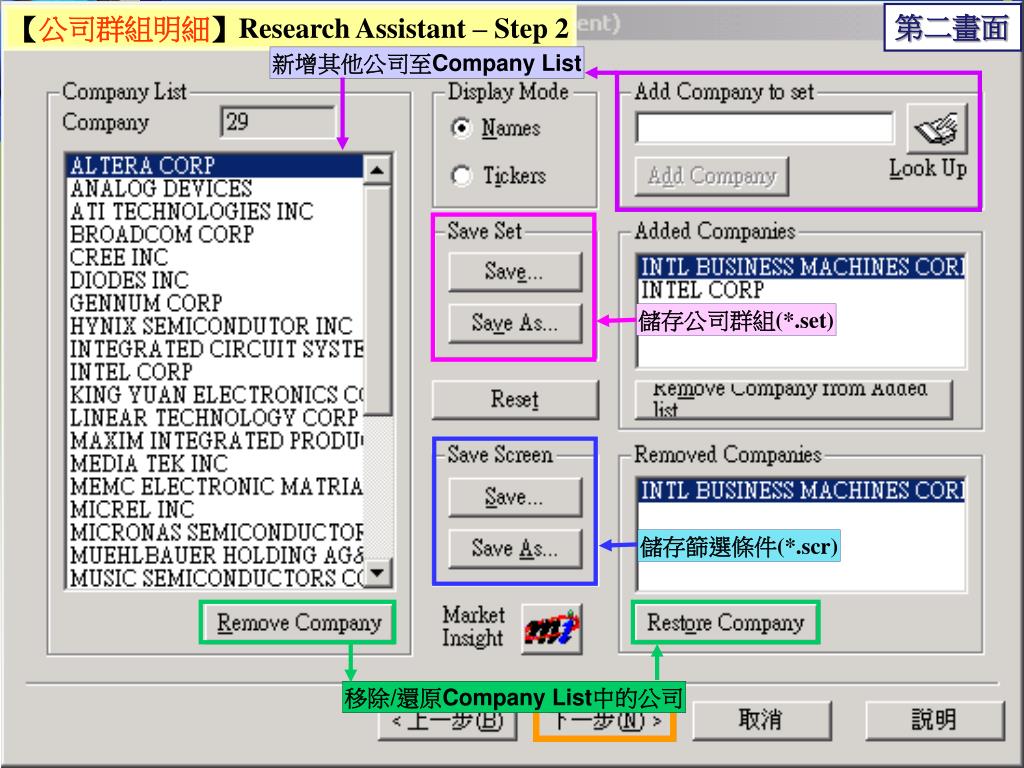Click the Remove Company button
Screen dimensions: 1024x768
point(298,622)
